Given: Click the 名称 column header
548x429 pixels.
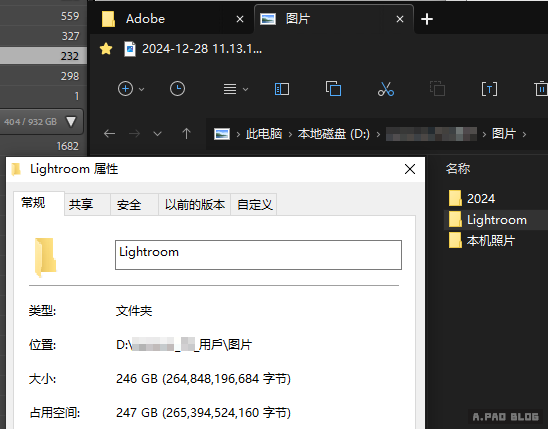Looking at the screenshot, I should 458,169.
